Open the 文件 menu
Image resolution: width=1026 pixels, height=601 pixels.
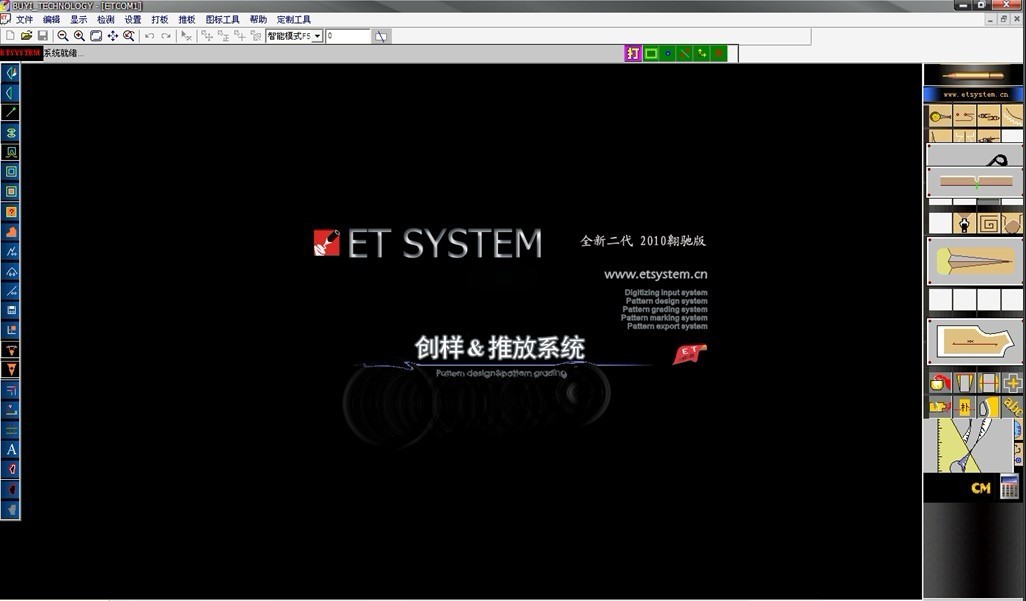[27, 18]
